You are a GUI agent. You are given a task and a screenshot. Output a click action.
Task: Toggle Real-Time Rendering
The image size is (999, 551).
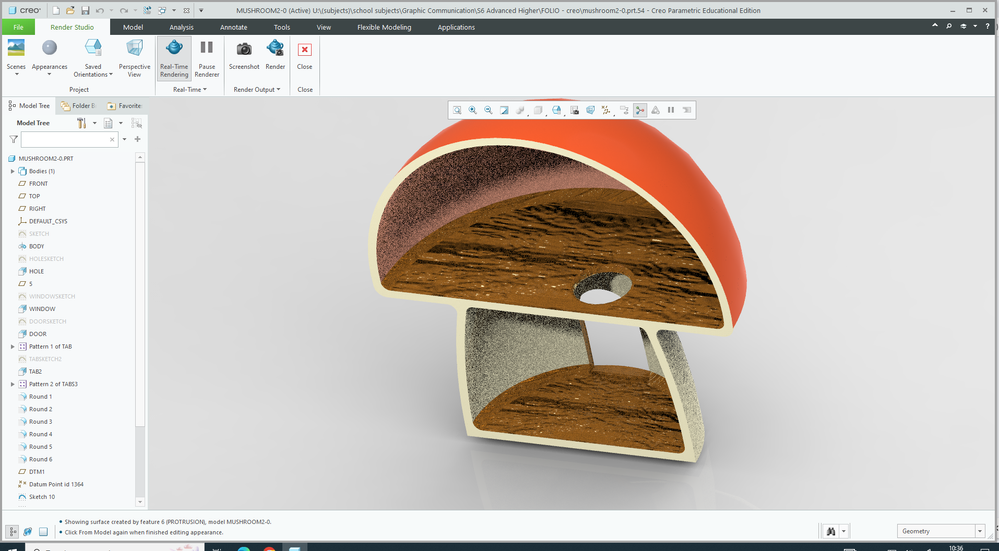pyautogui.click(x=174, y=57)
